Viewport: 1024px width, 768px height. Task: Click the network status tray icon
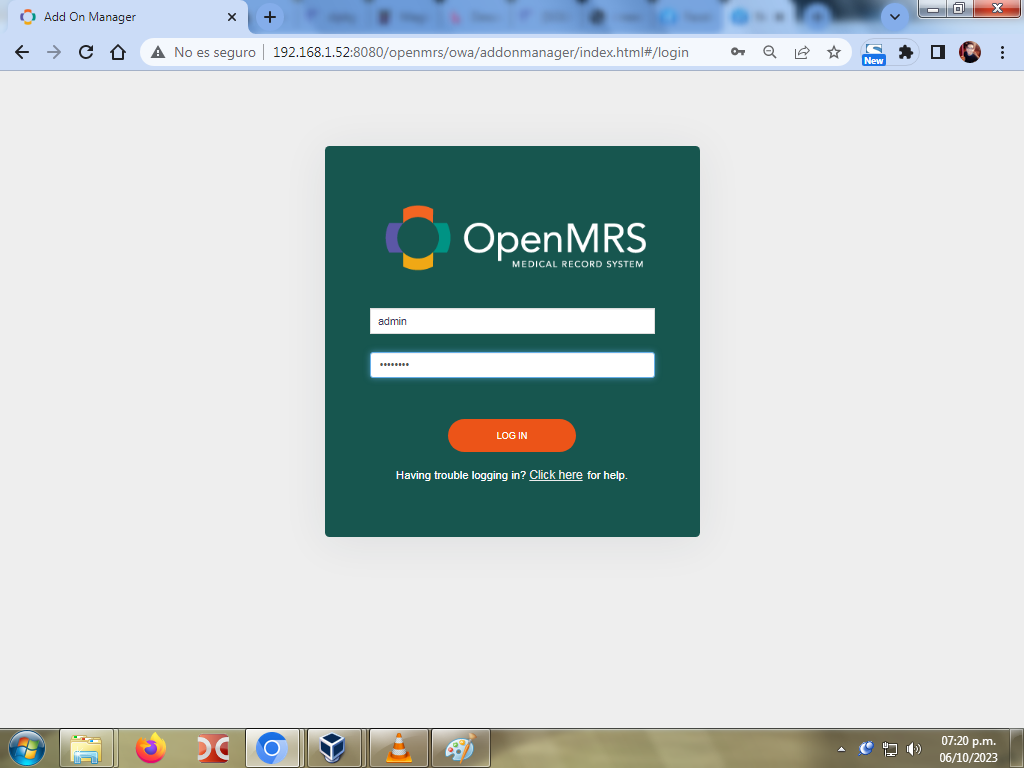tap(889, 749)
